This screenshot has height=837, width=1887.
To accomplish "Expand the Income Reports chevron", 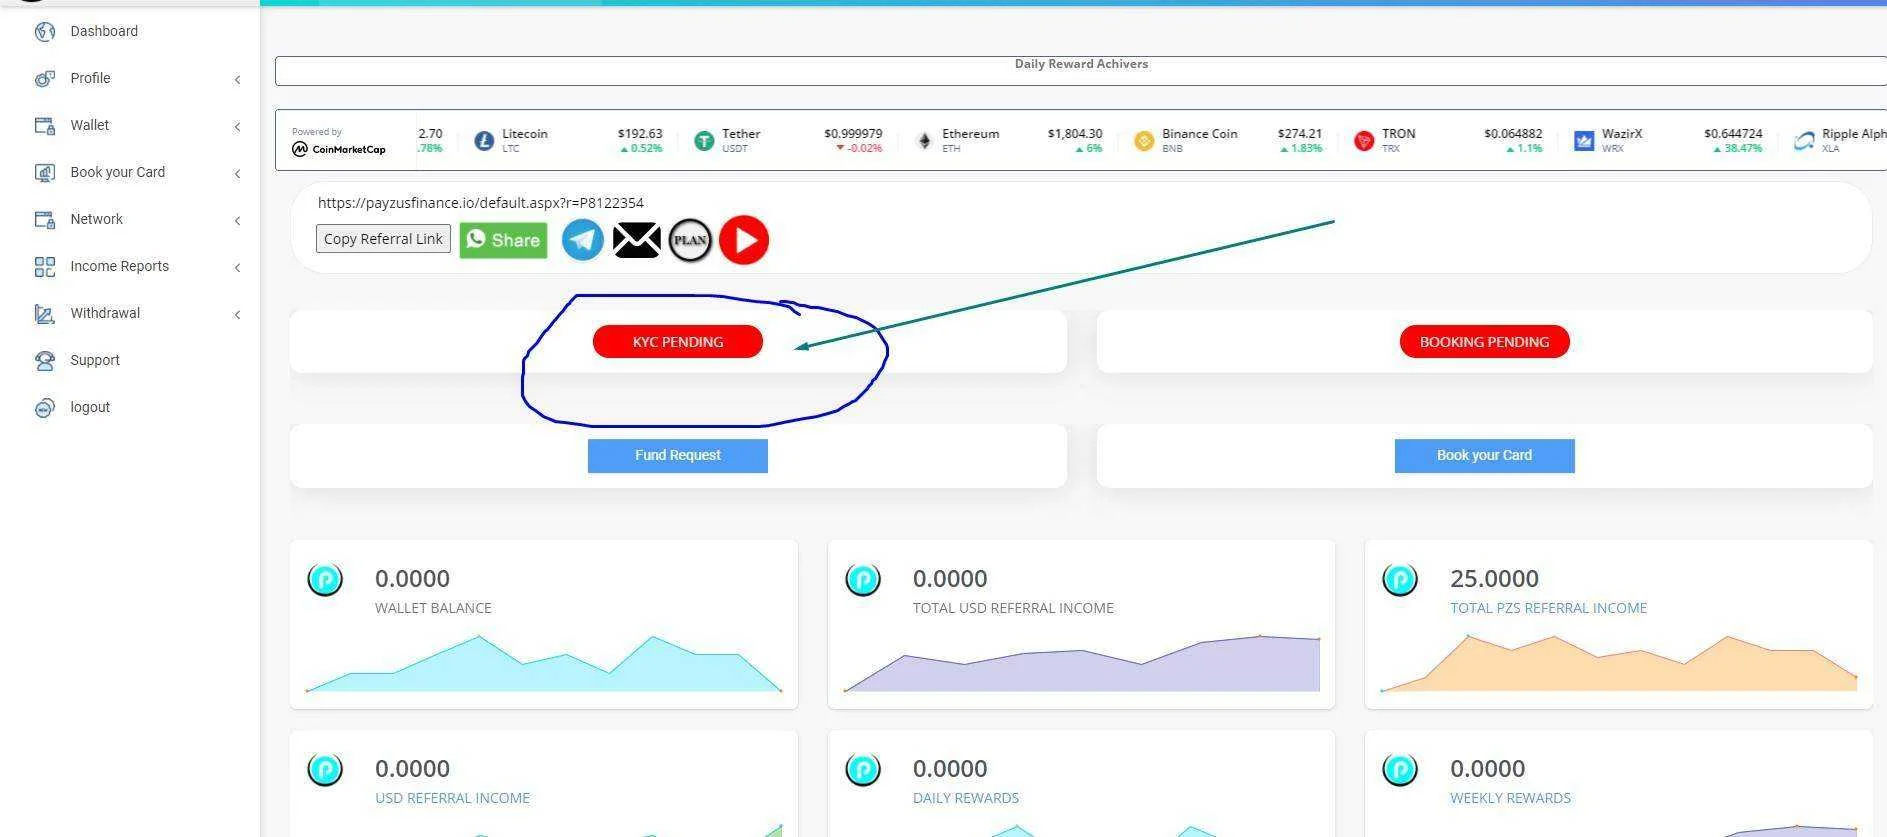I will pyautogui.click(x=237, y=268).
